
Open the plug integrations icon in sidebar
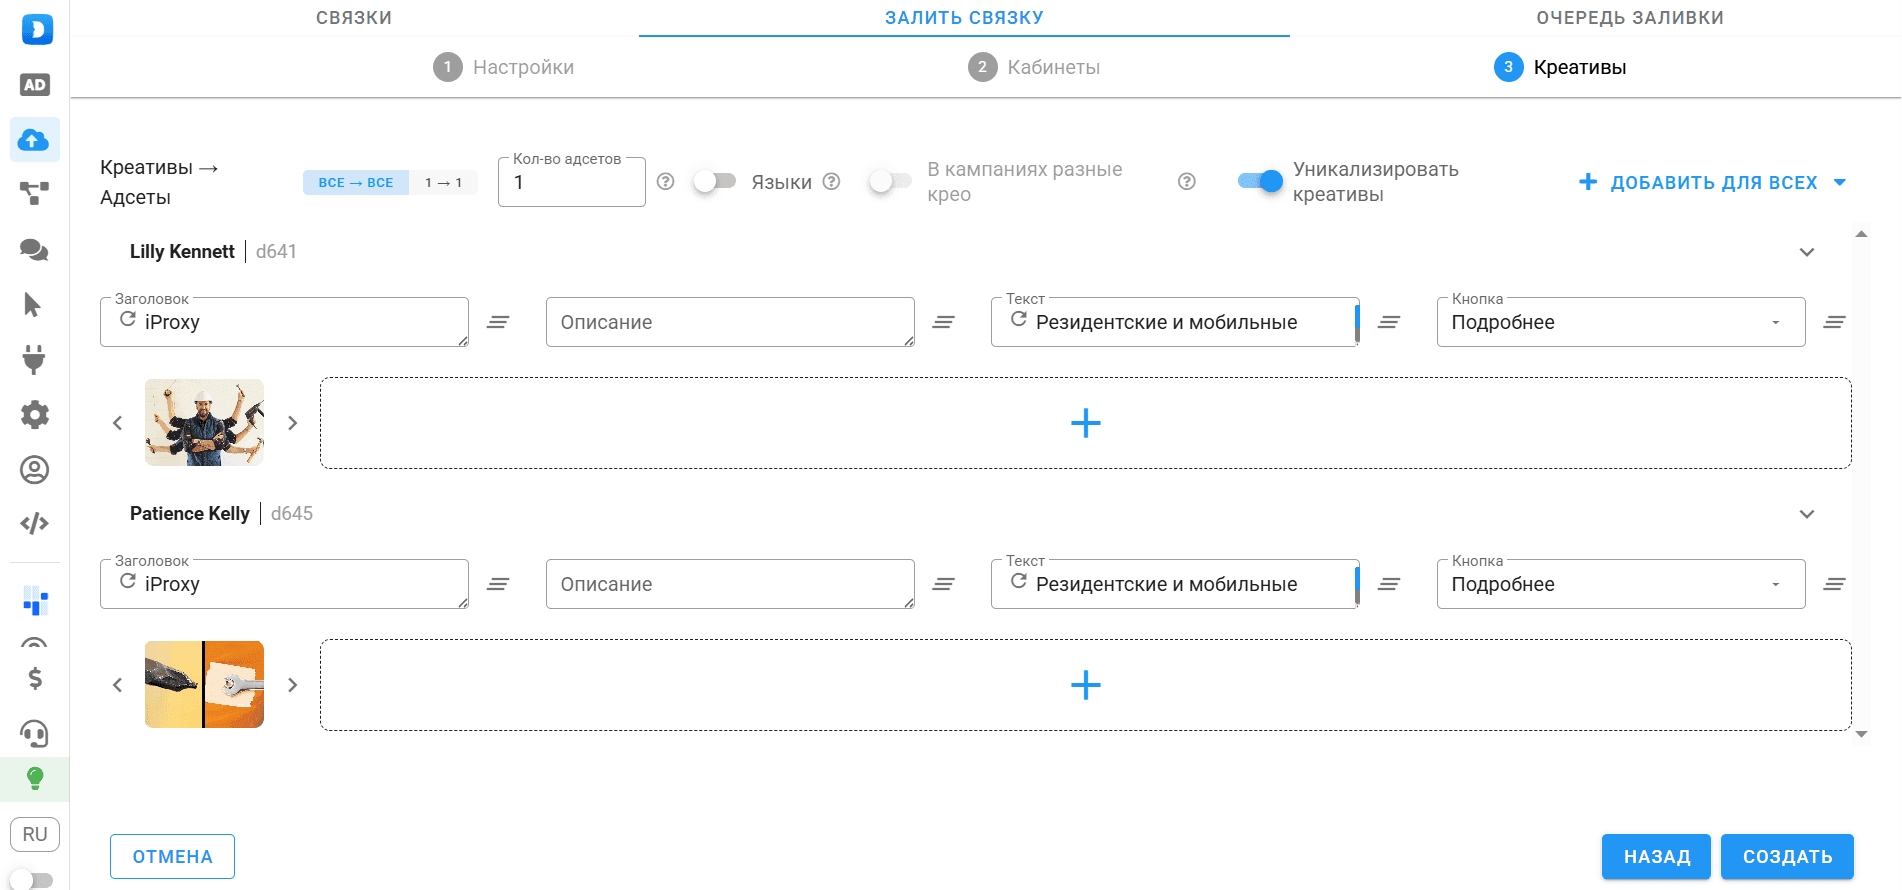34,359
